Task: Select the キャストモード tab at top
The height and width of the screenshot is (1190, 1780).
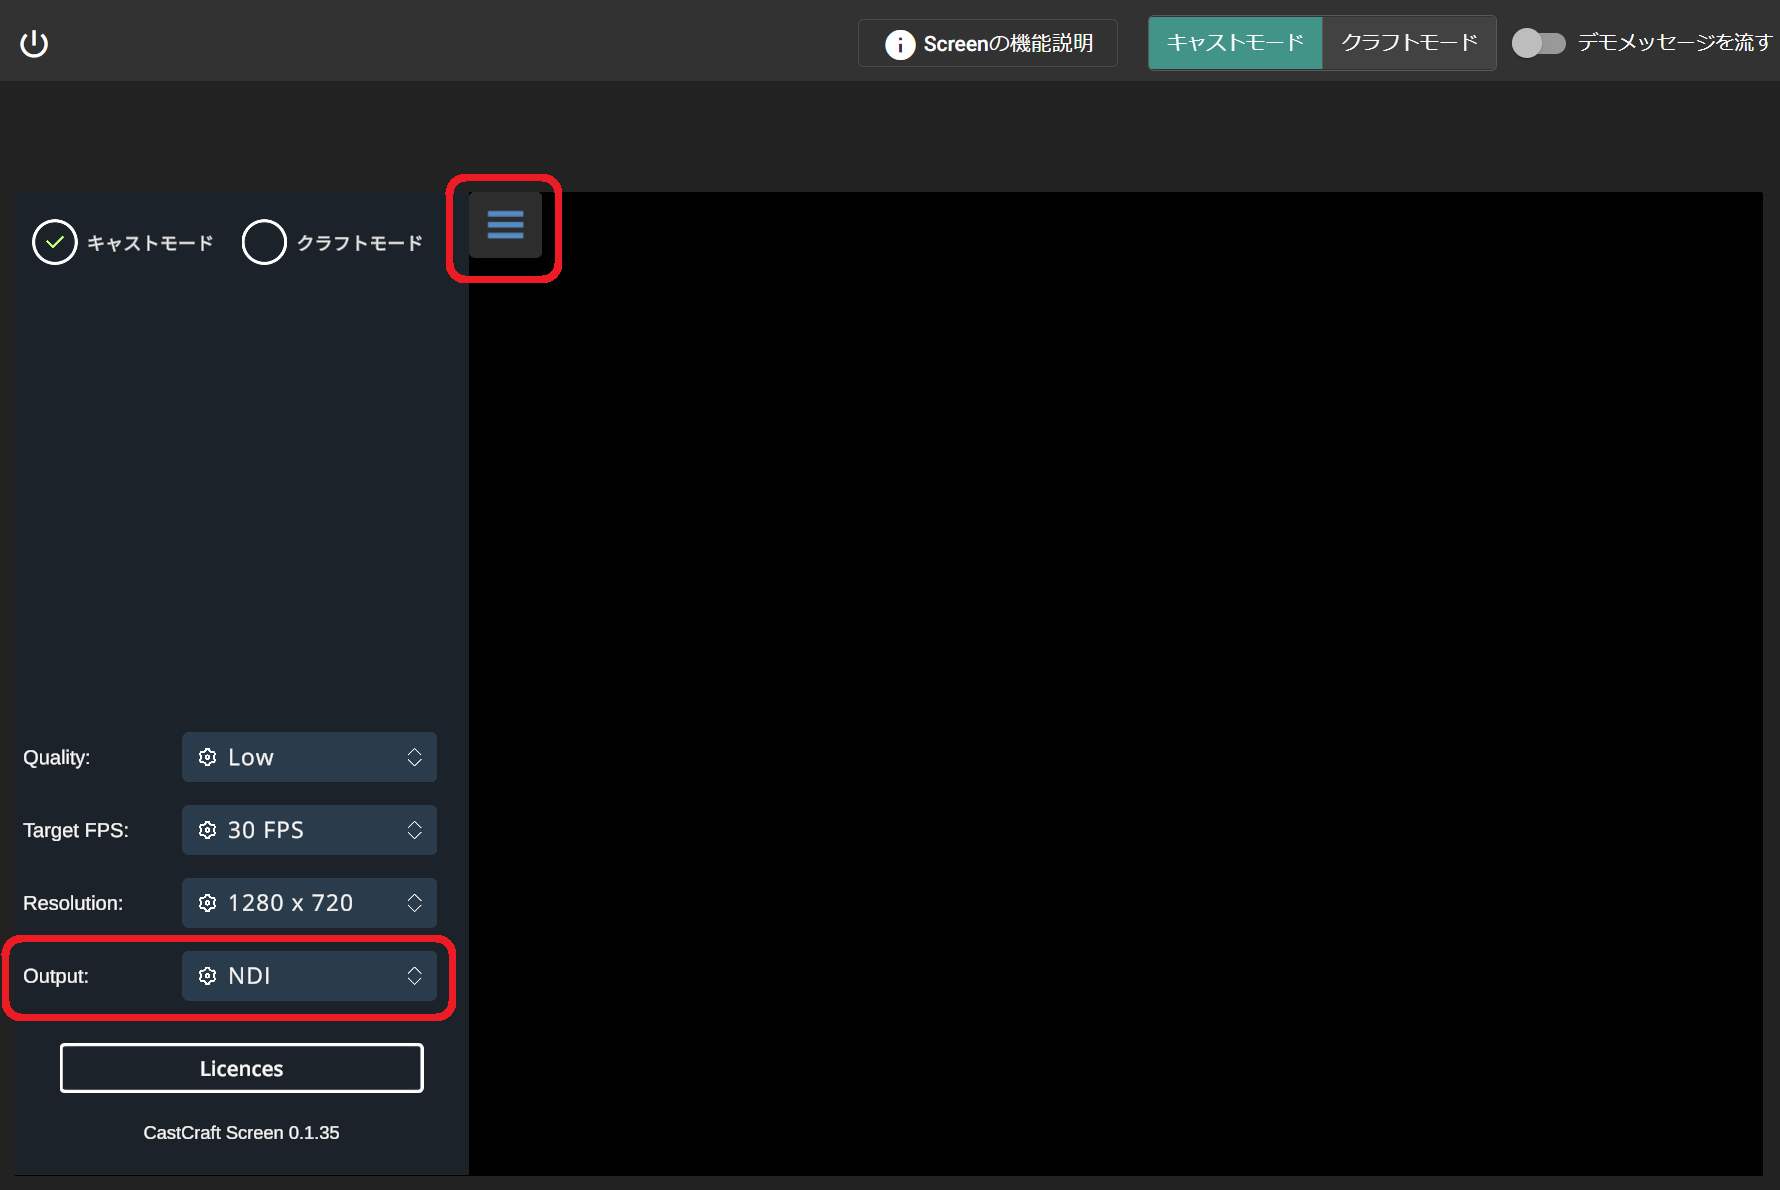Action: pyautogui.click(x=1235, y=42)
